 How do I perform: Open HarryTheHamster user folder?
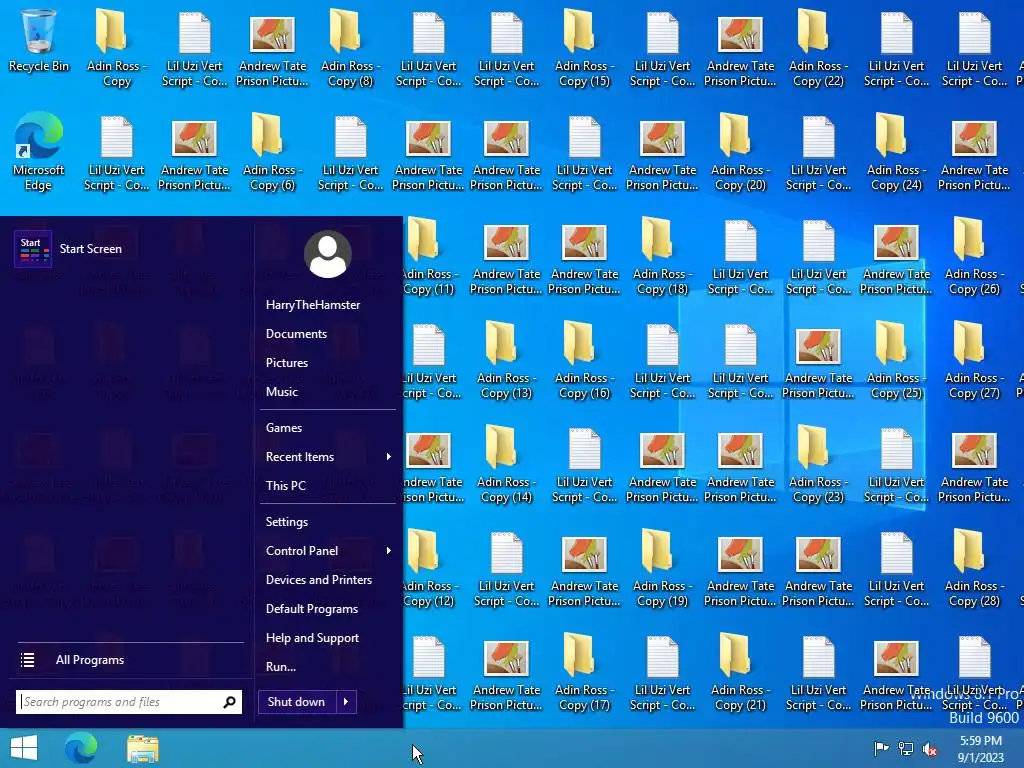(x=313, y=305)
